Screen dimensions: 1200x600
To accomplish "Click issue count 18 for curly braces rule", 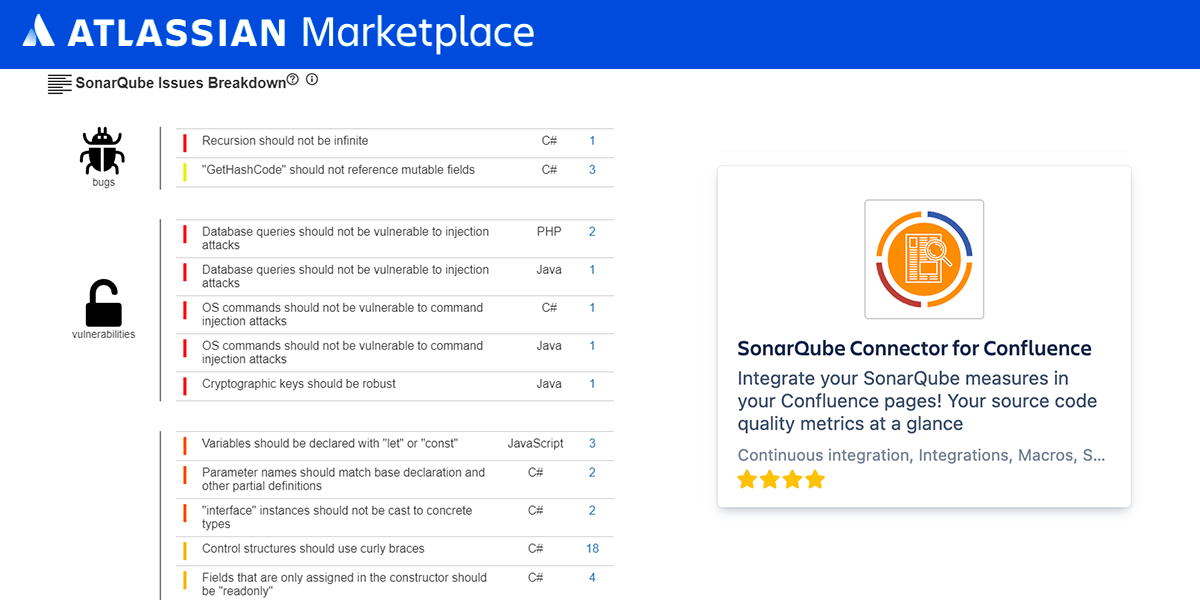I will pos(592,549).
